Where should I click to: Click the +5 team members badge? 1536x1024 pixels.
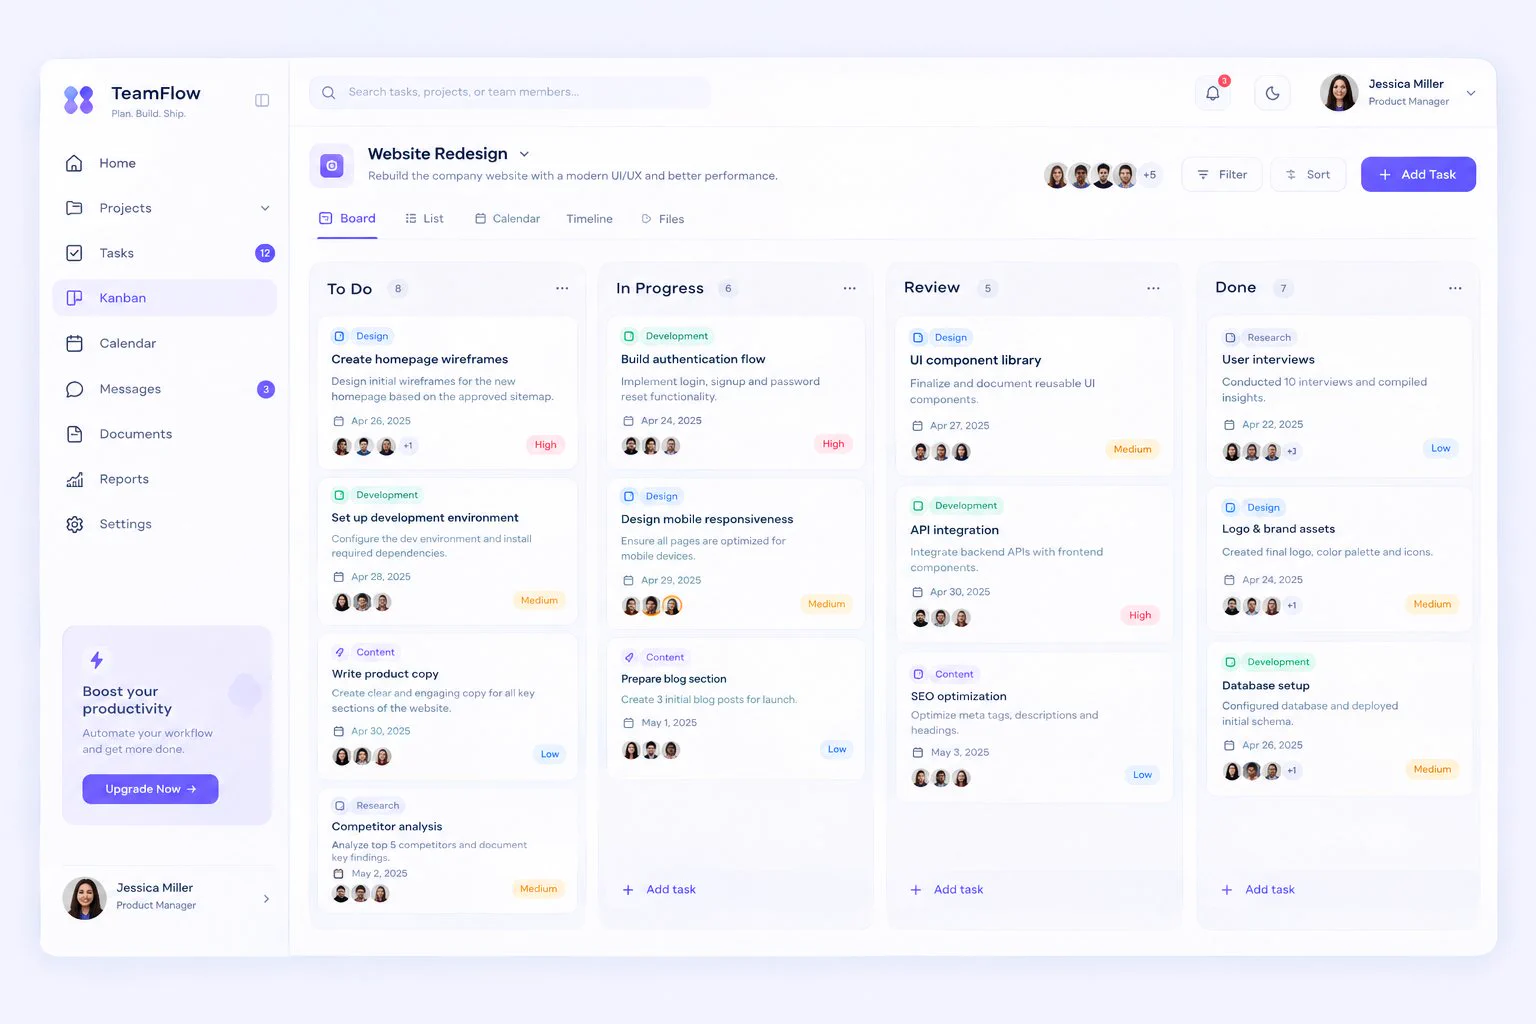coord(1150,175)
